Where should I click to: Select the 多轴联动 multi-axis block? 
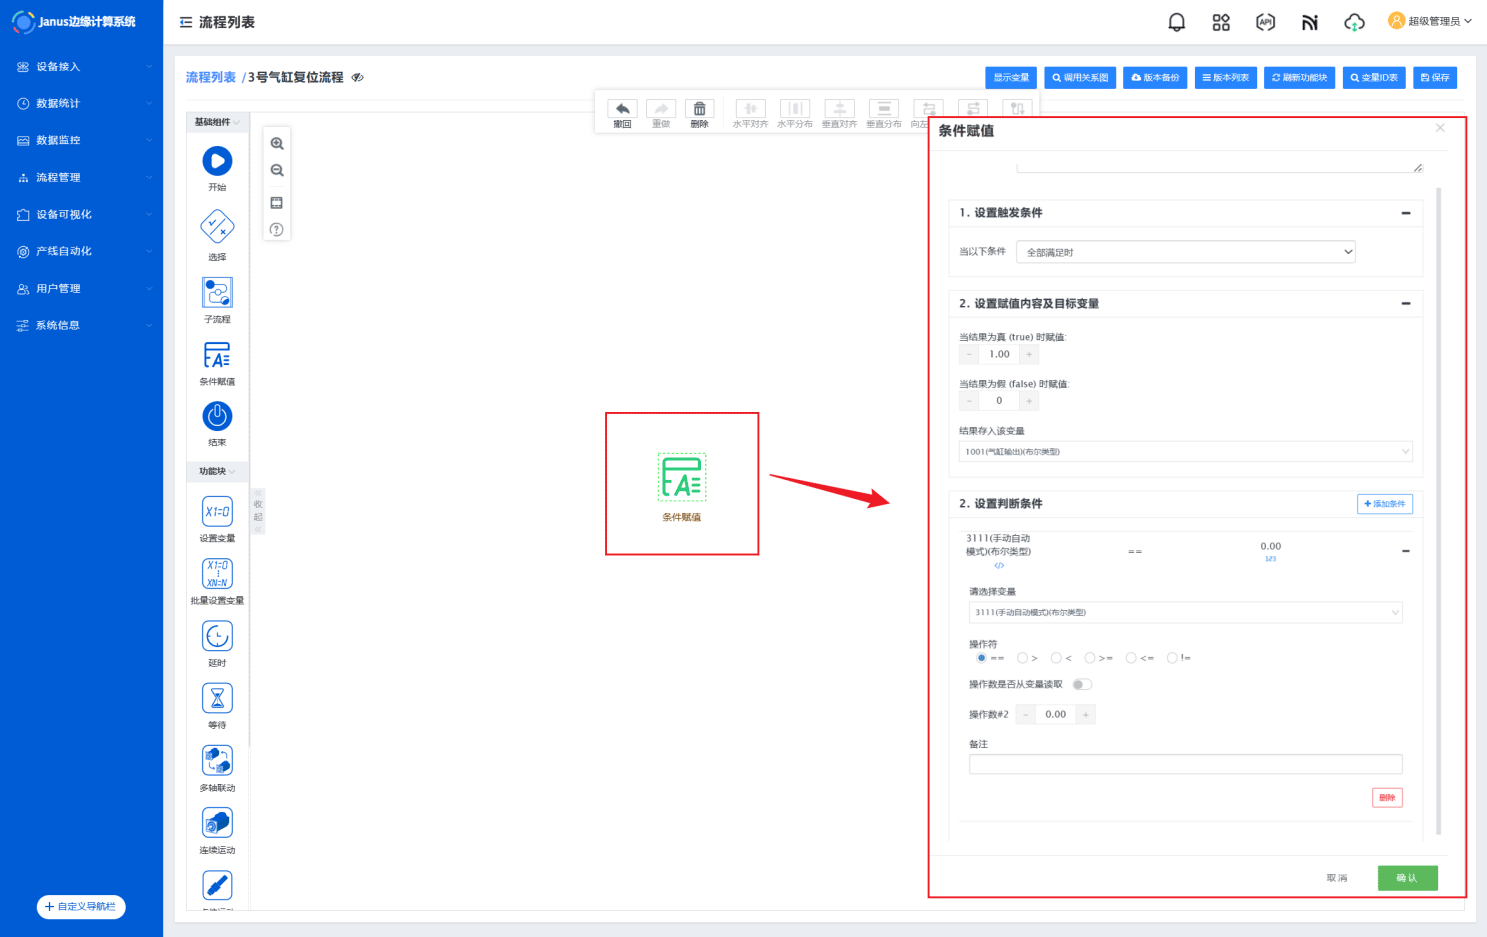[x=217, y=761]
